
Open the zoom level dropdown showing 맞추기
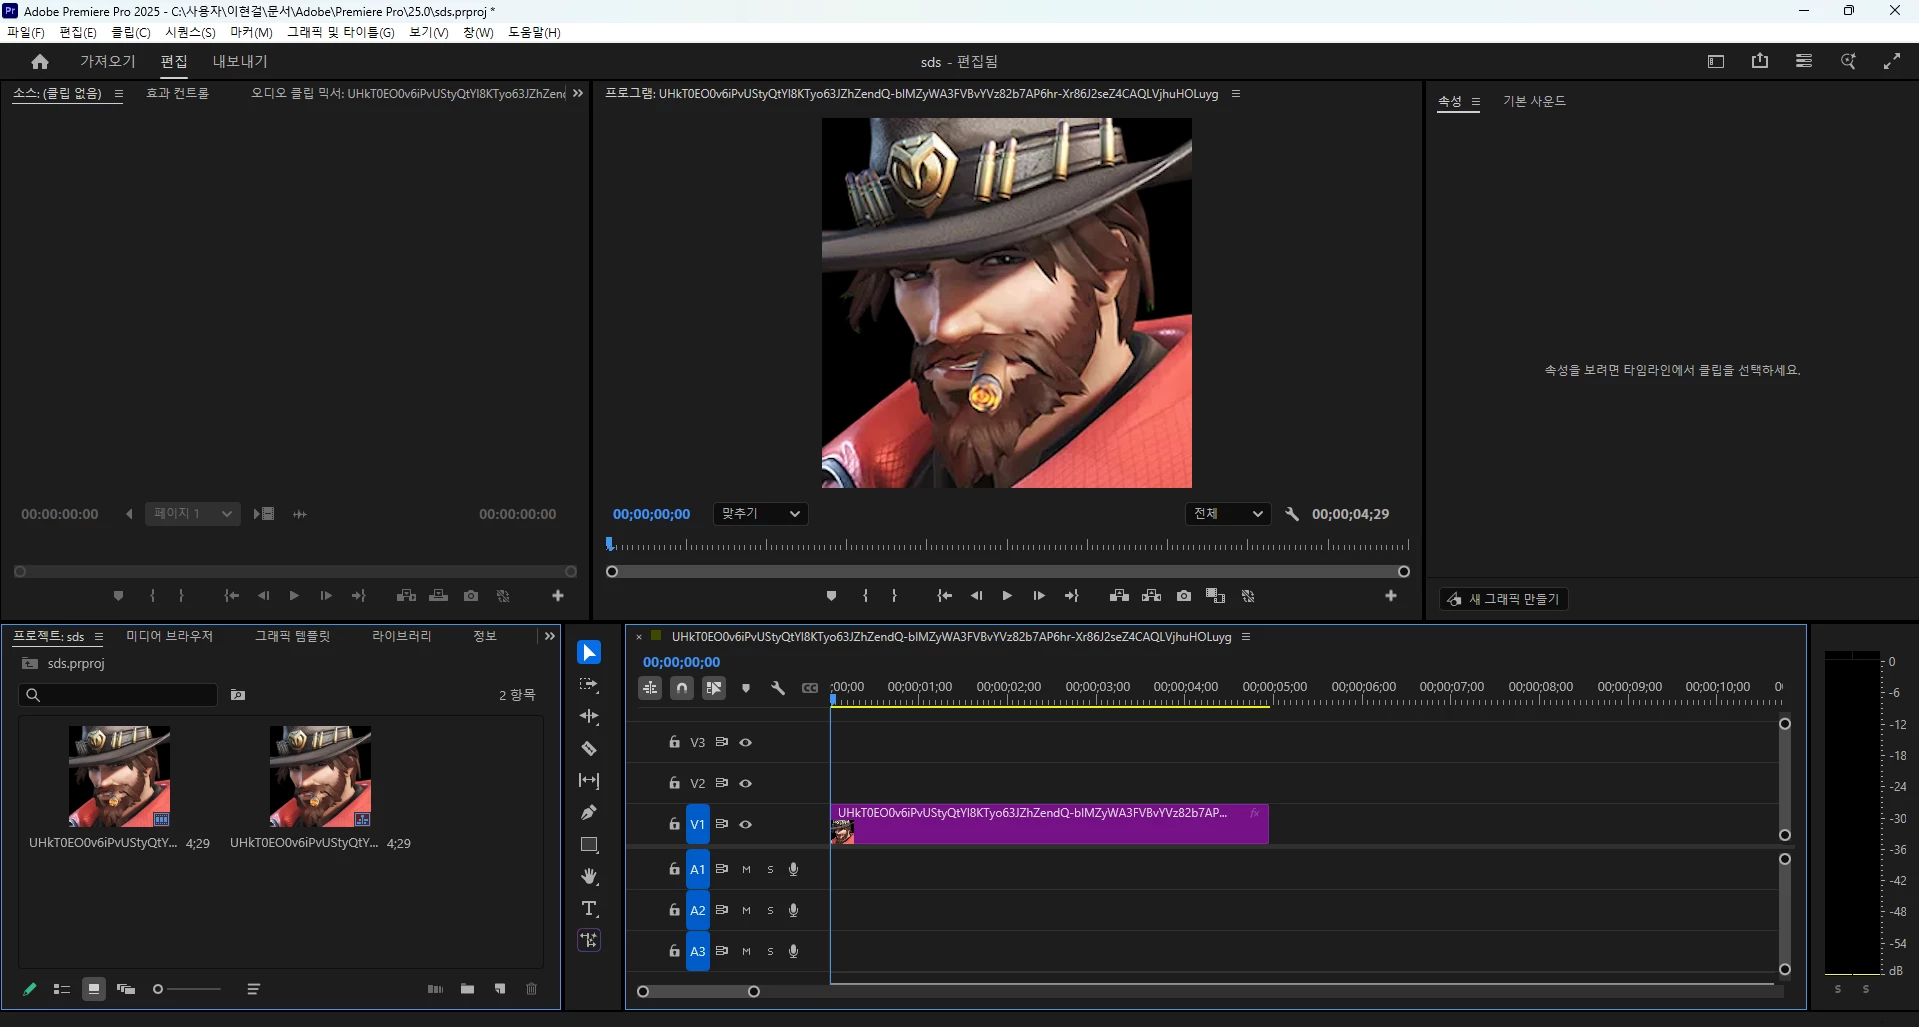pyautogui.click(x=761, y=514)
